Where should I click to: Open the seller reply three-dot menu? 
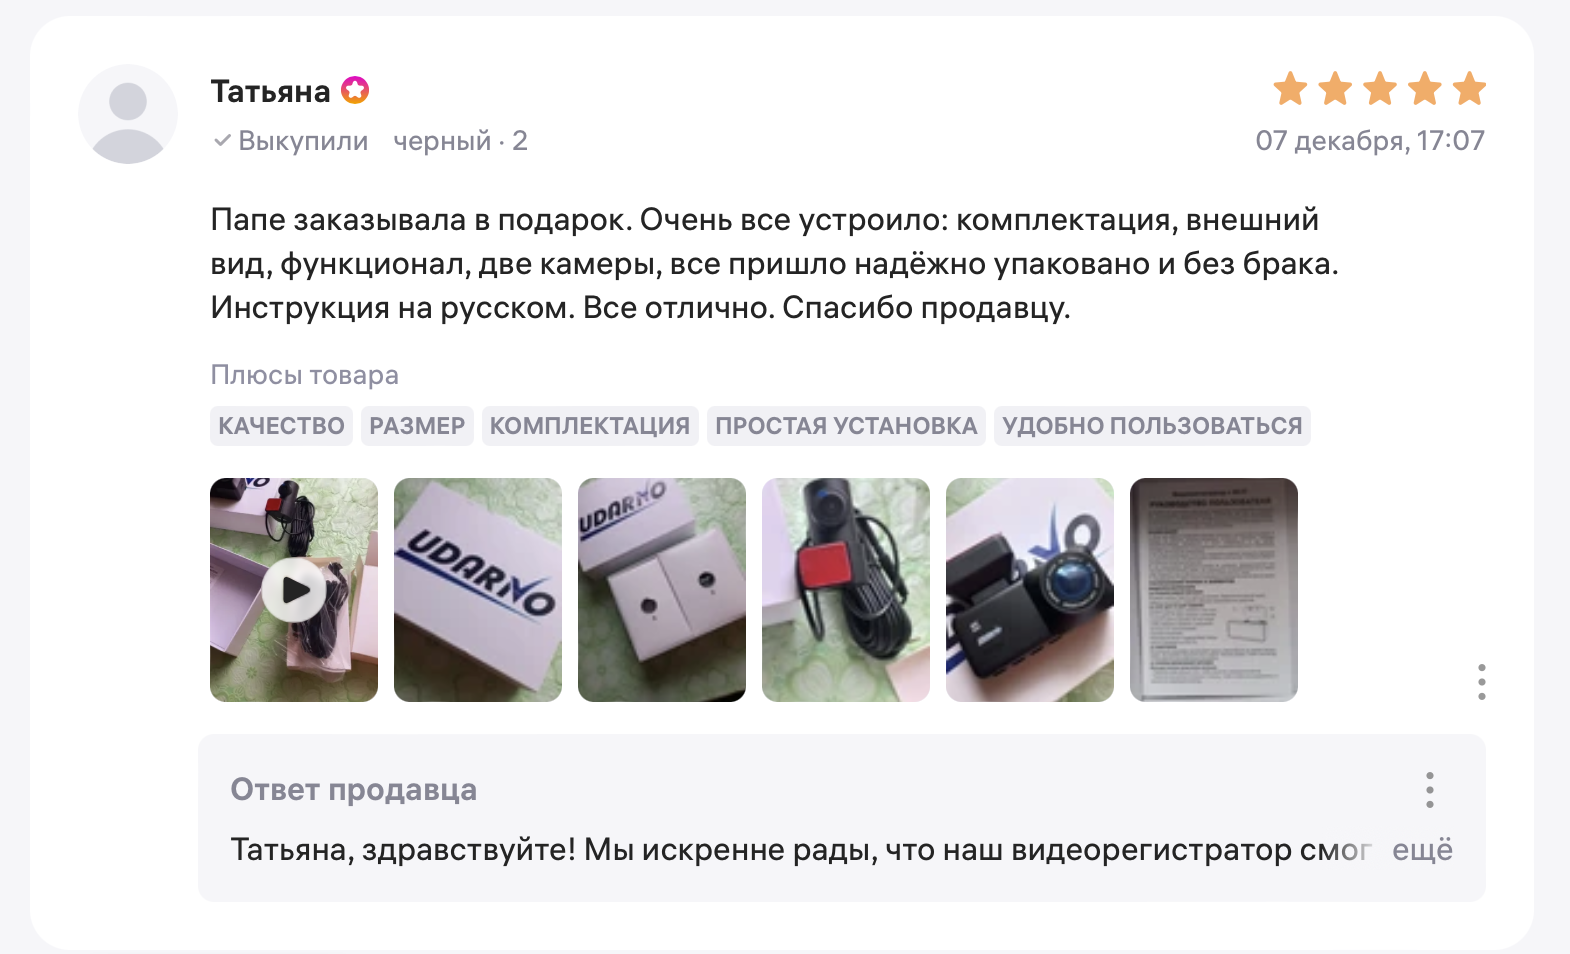click(x=1430, y=790)
